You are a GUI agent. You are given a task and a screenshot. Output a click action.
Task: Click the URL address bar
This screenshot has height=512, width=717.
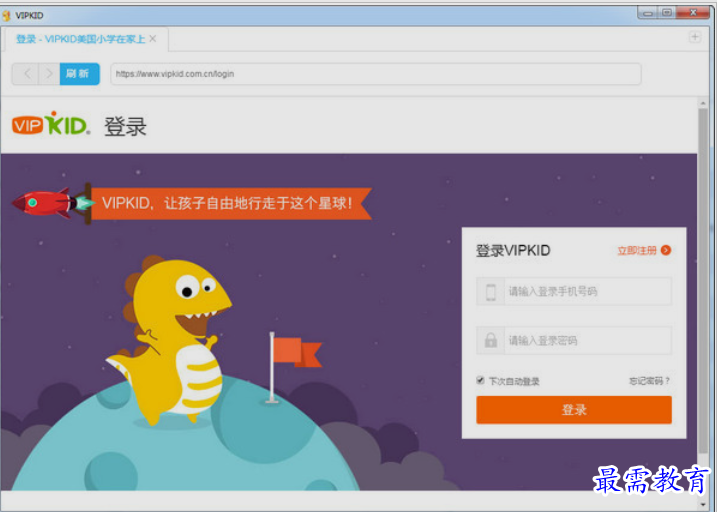pos(375,74)
